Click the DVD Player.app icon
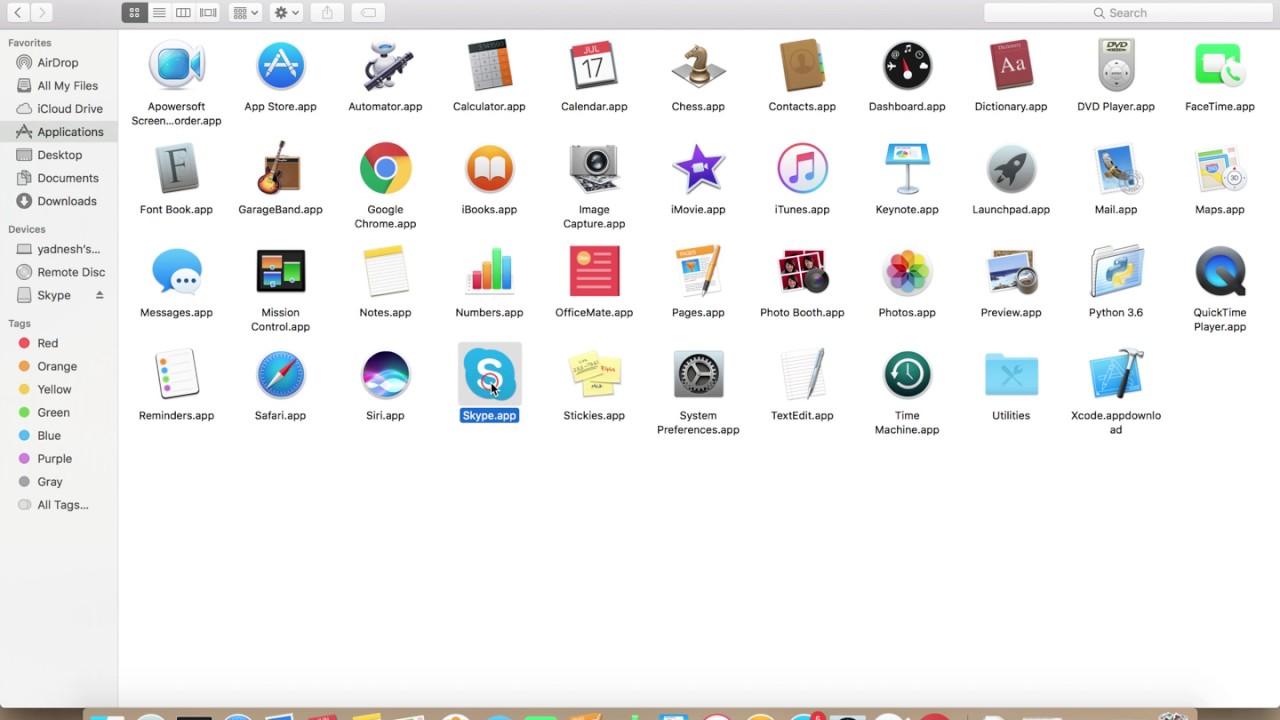This screenshot has width=1280, height=720. point(1116,66)
